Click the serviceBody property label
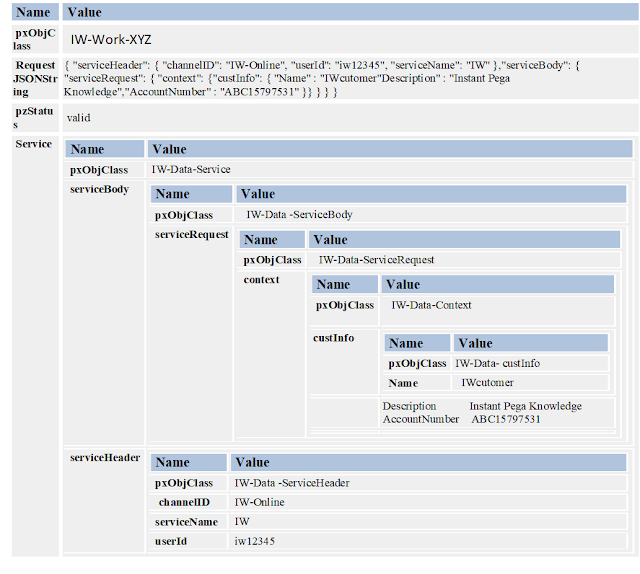 click(x=99, y=189)
